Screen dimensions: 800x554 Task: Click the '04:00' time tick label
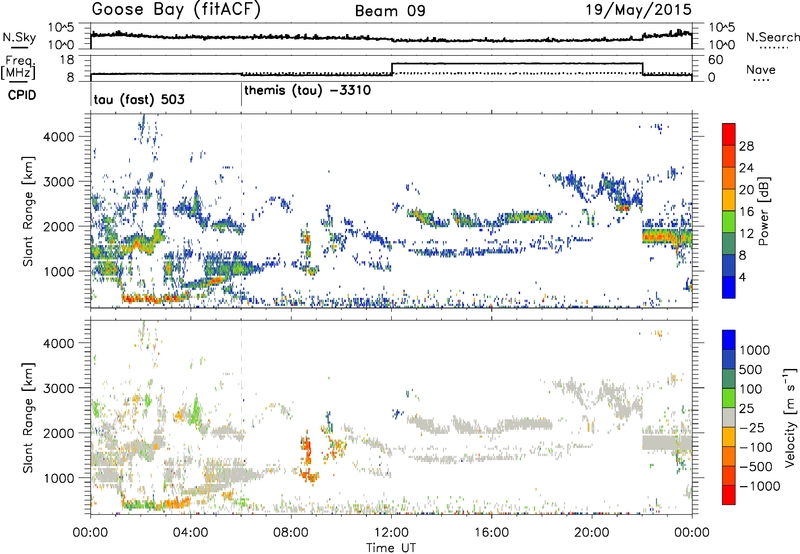pos(190,533)
